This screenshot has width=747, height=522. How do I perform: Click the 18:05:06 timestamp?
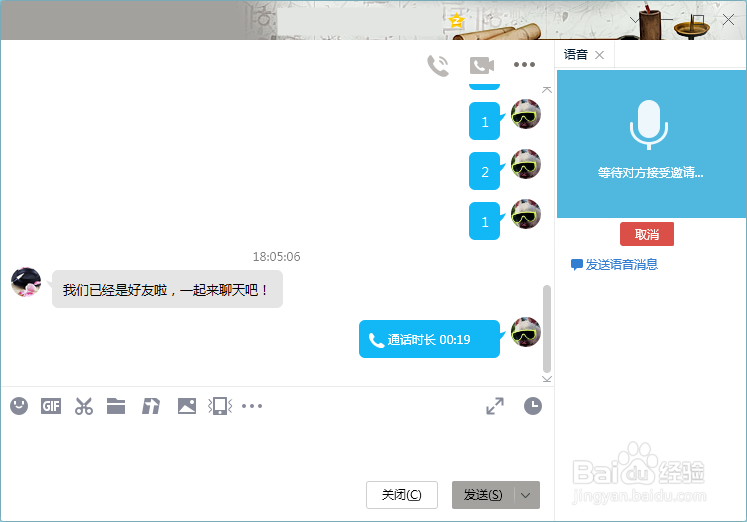[276, 257]
